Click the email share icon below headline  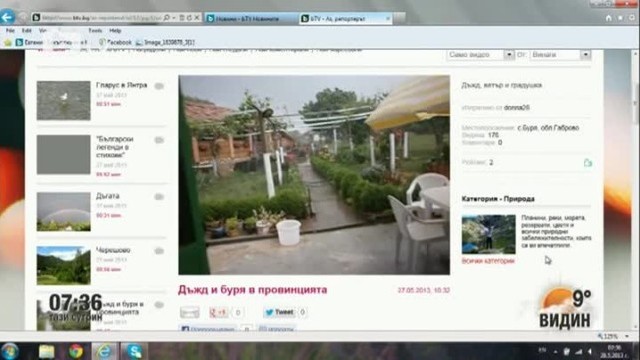tap(190, 313)
